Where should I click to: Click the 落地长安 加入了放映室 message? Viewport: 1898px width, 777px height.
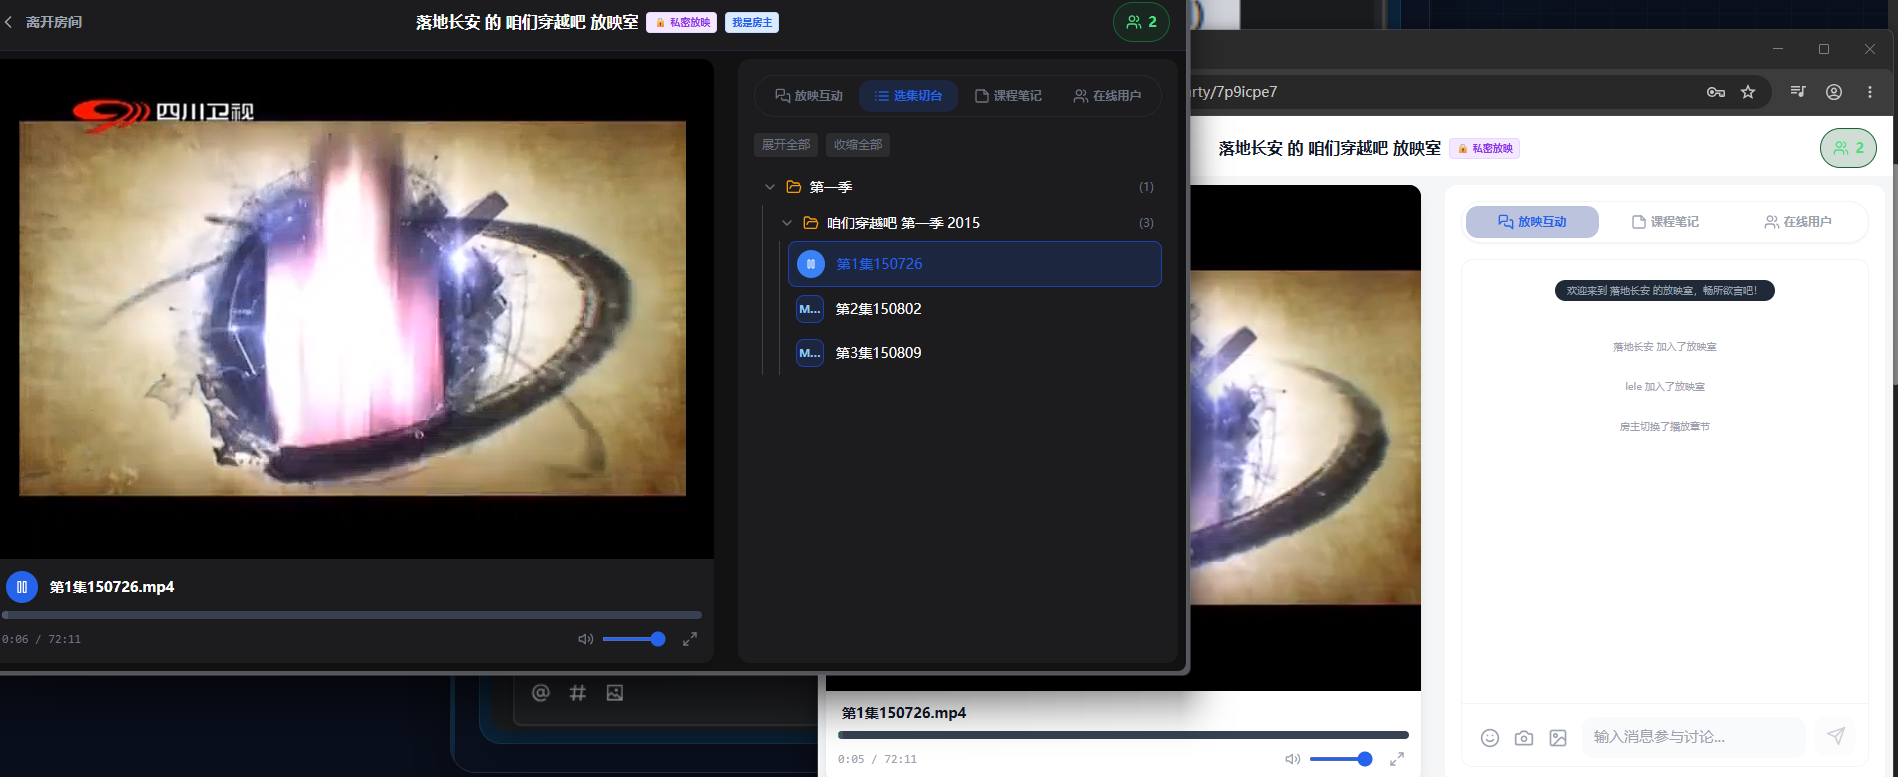point(1665,347)
